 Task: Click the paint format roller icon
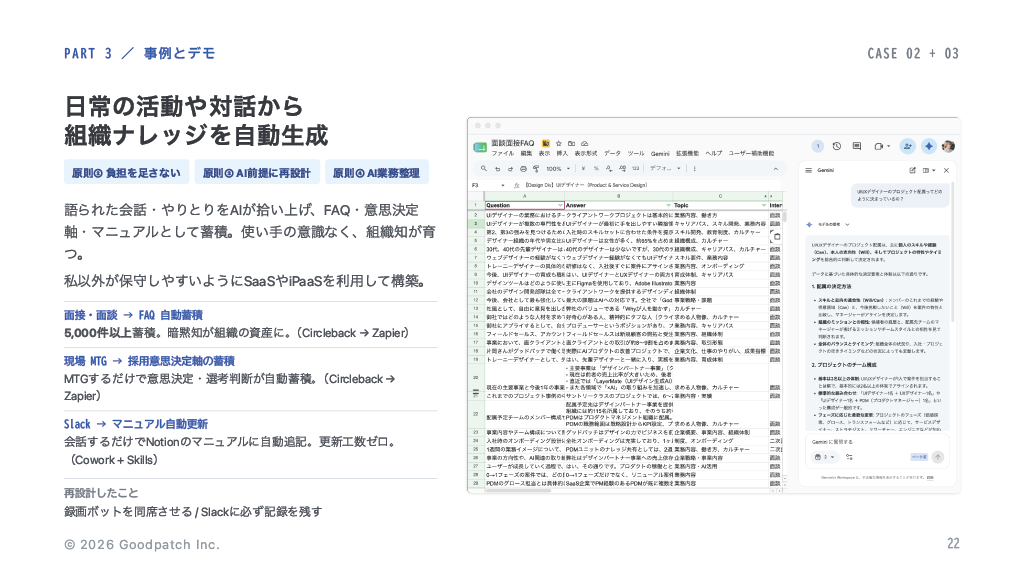(536, 168)
